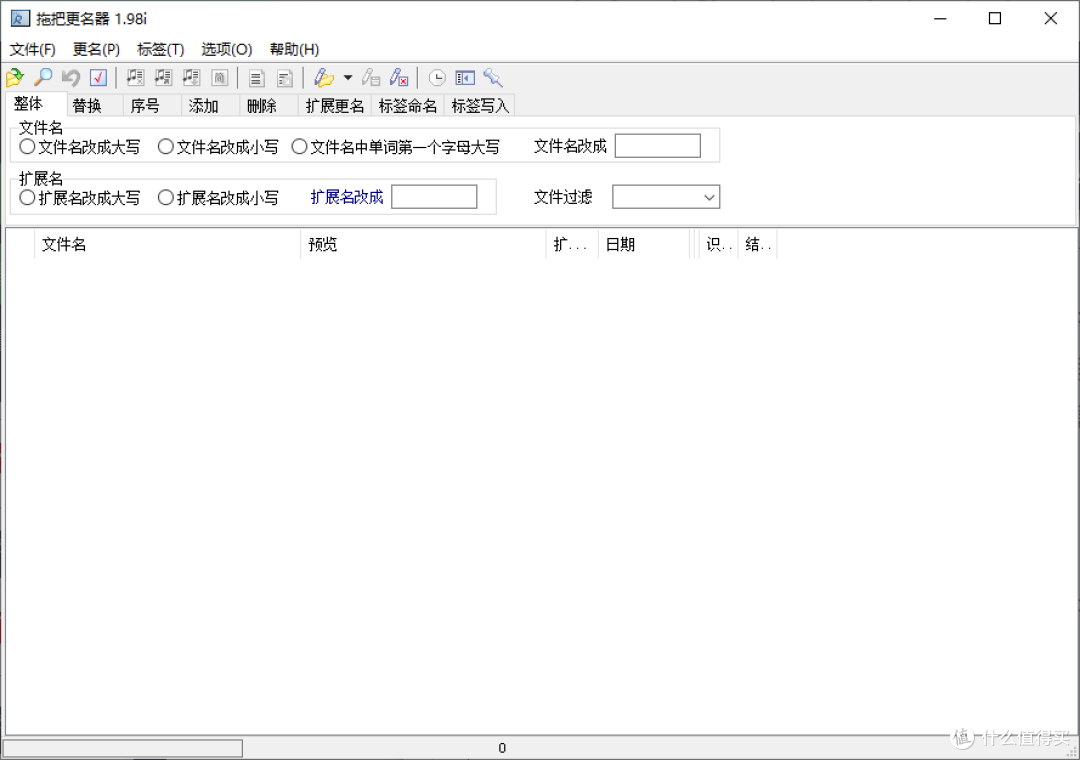Click the 文件名 column header
Image resolution: width=1080 pixels, height=760 pixels.
[x=167, y=244]
